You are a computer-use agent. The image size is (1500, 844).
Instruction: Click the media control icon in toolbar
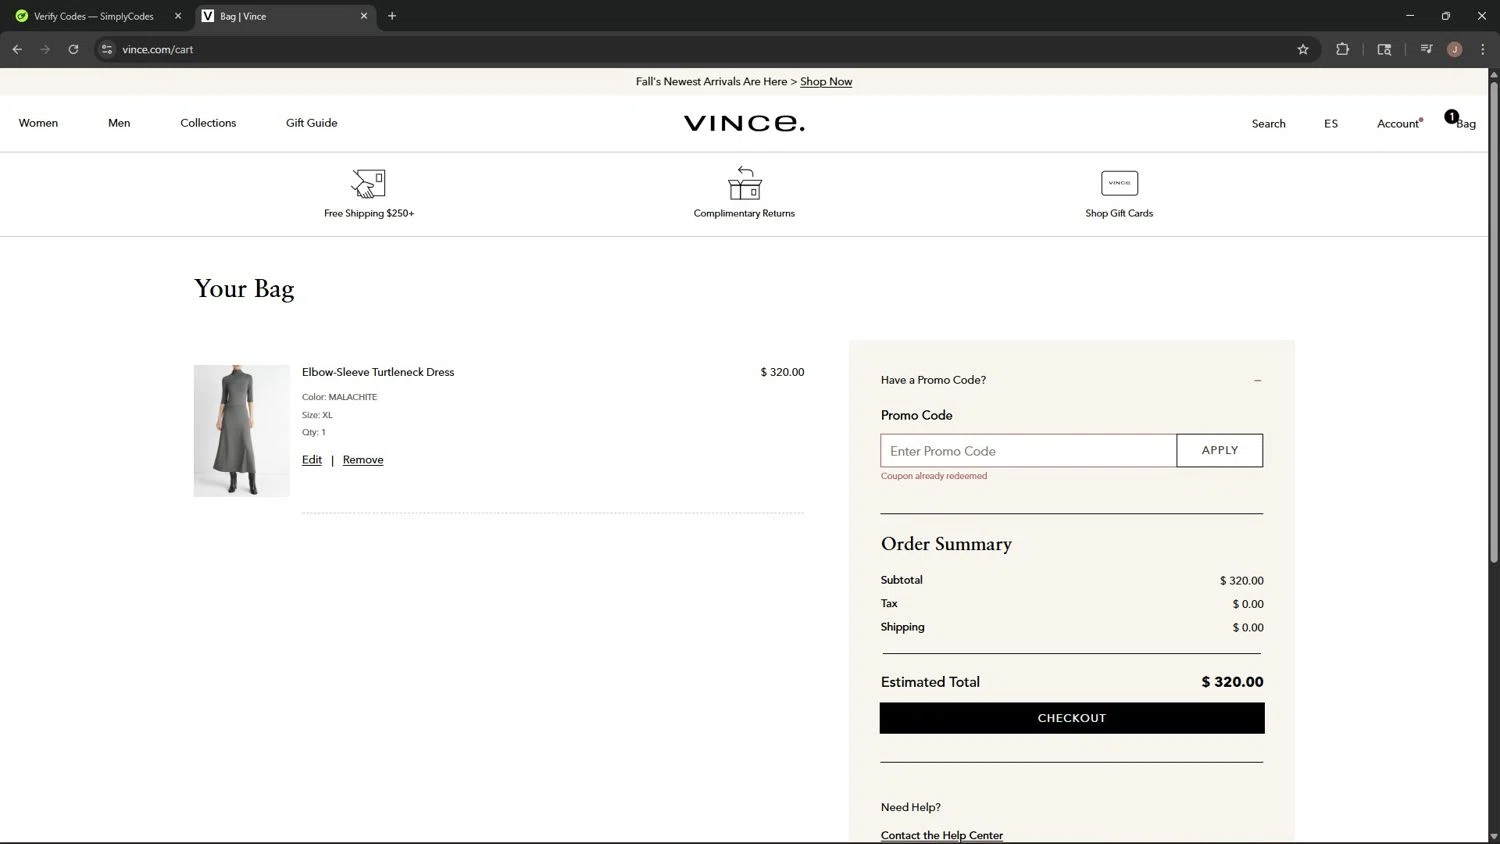(x=1426, y=49)
